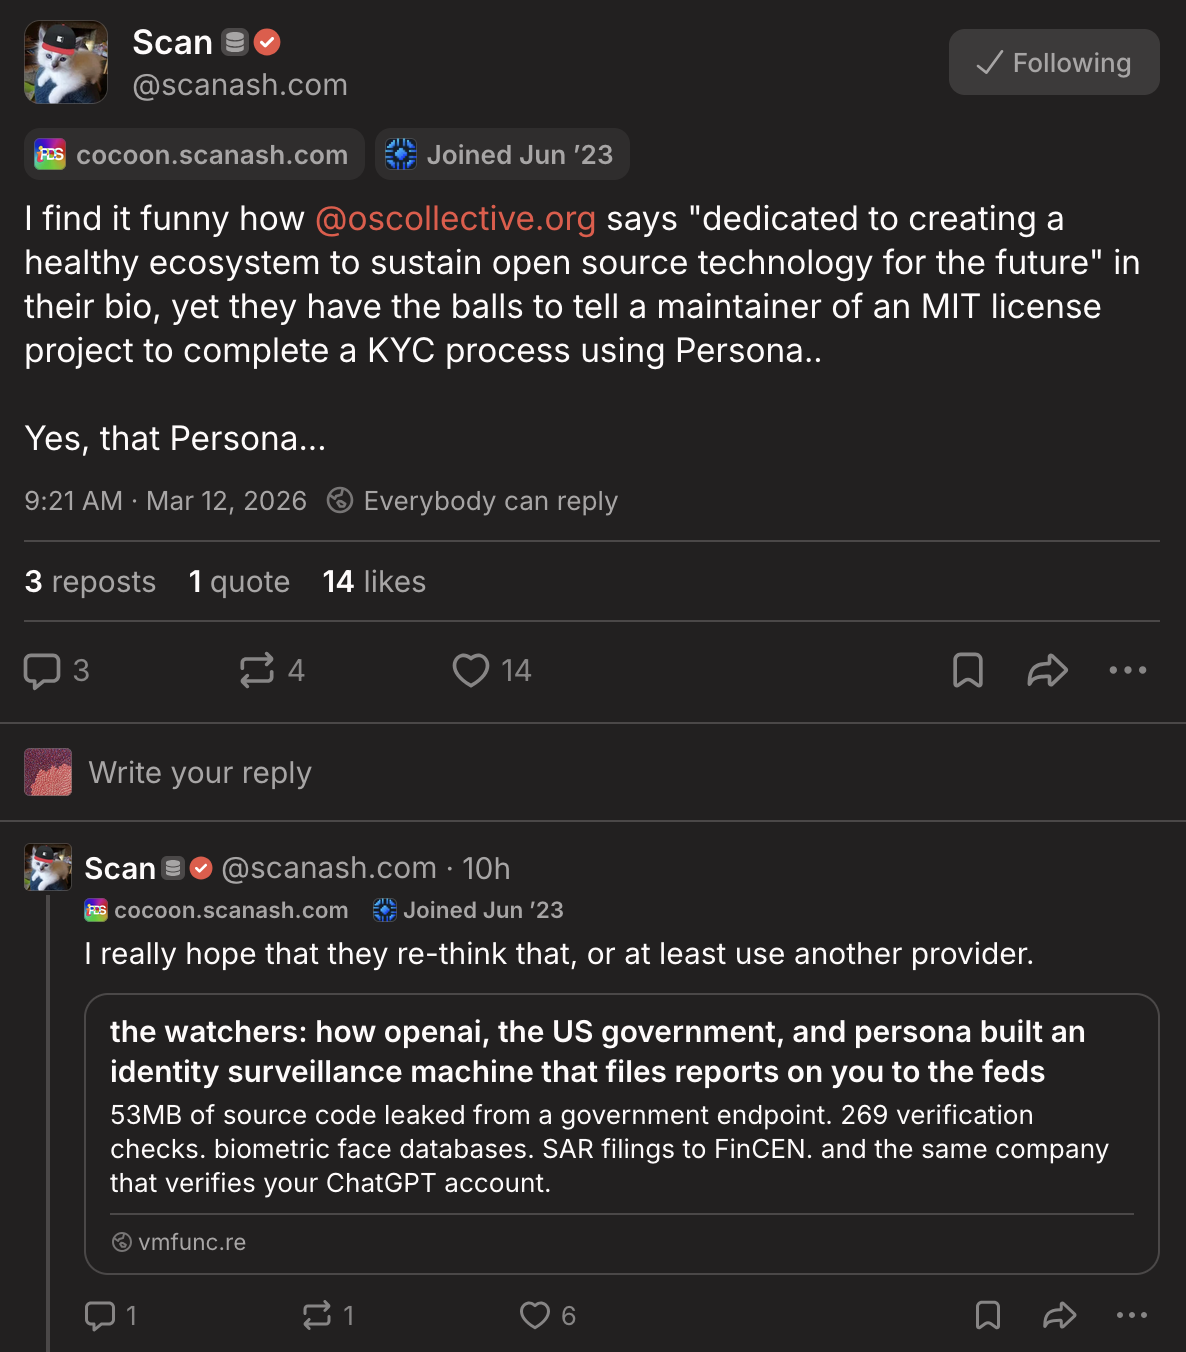
Task: Reply to the second post
Action: point(100,1316)
